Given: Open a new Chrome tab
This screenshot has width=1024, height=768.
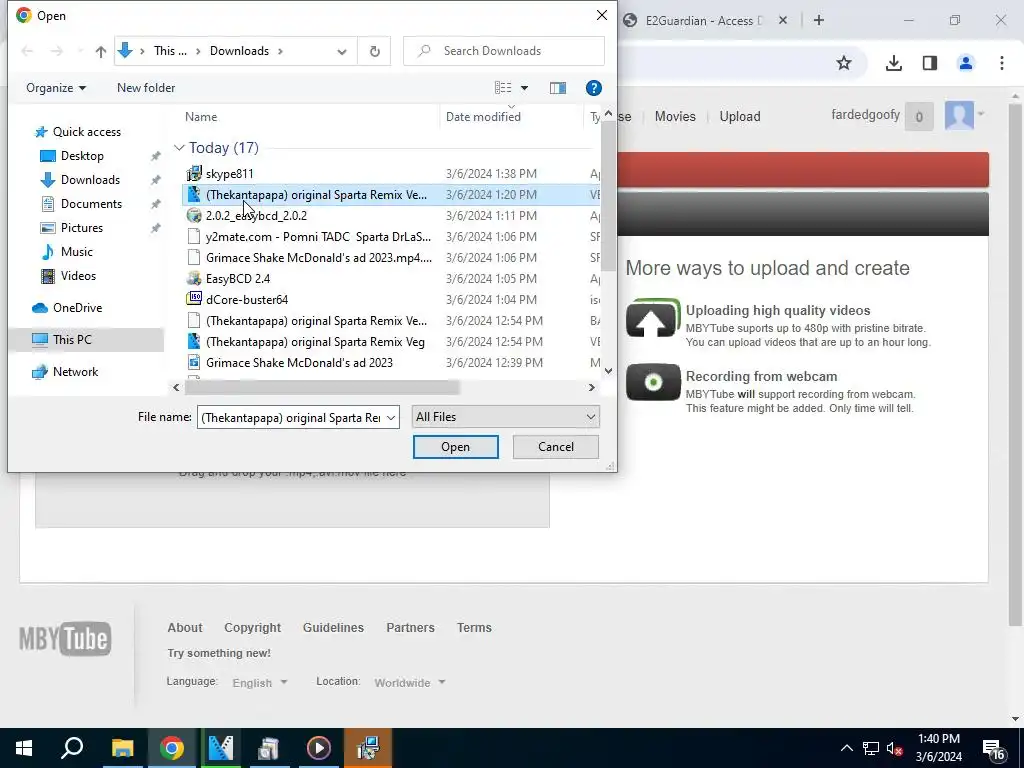Looking at the screenshot, I should [819, 20].
